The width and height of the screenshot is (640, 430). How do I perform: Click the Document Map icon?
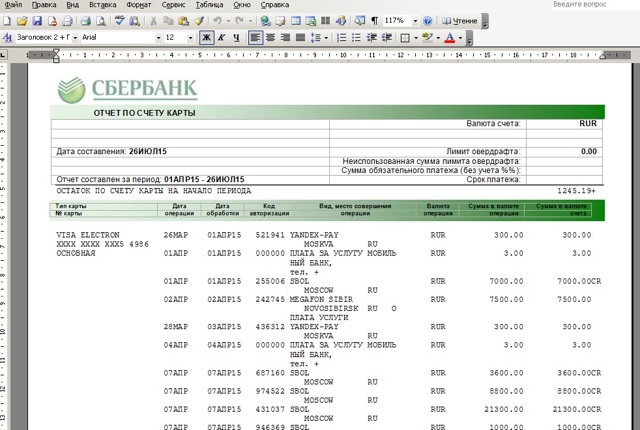coord(359,21)
